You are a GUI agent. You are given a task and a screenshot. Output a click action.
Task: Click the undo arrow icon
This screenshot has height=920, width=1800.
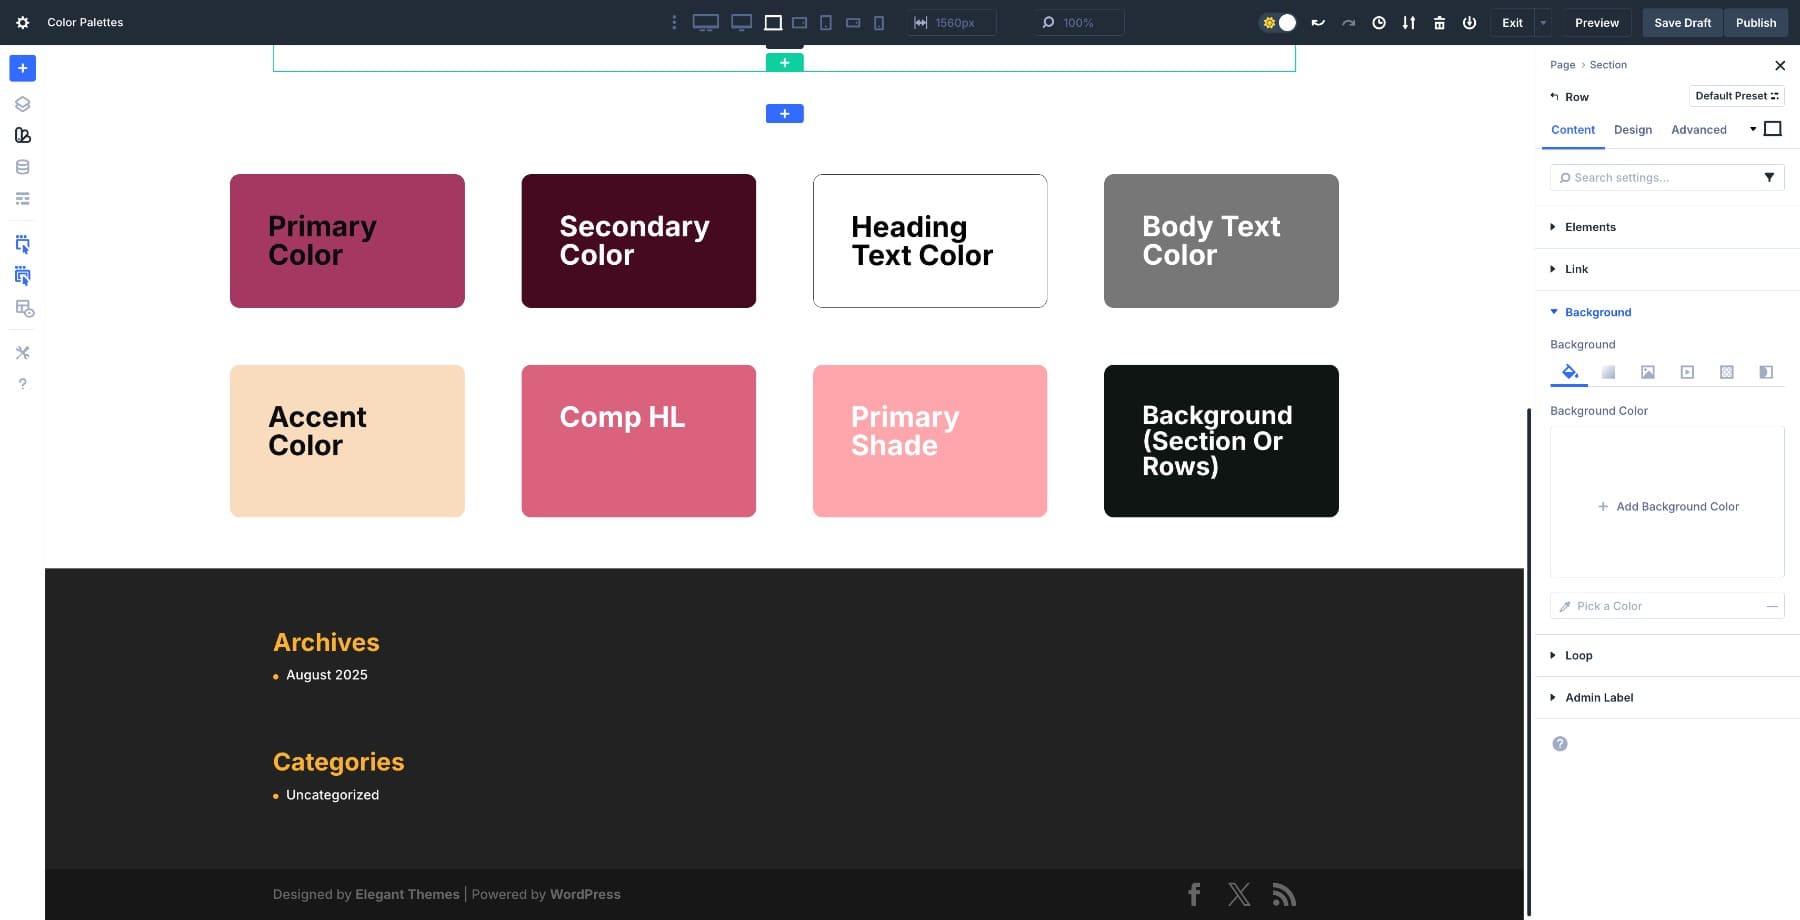pyautogui.click(x=1318, y=22)
